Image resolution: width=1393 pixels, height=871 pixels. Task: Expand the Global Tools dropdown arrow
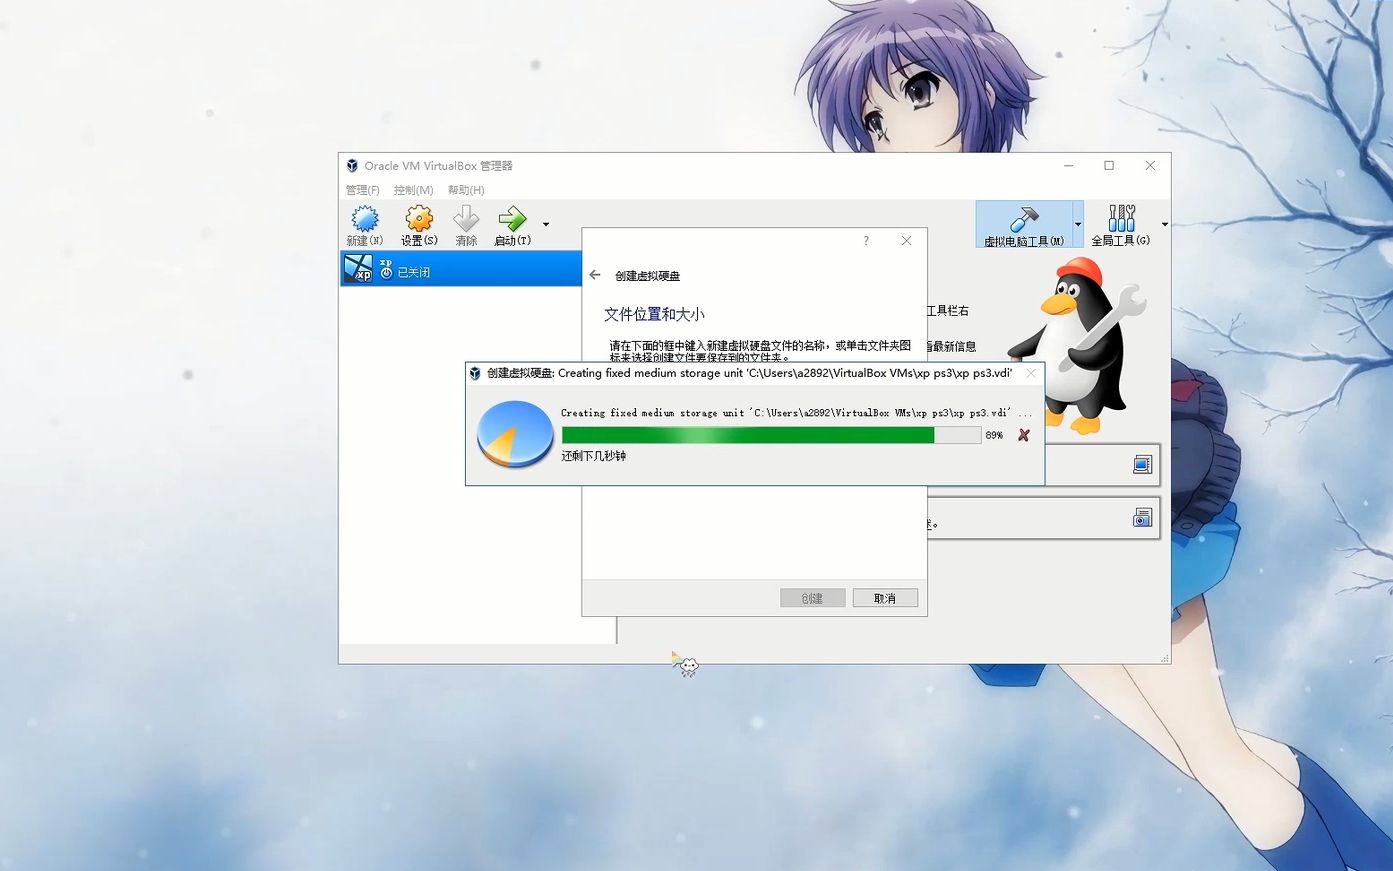pos(1164,224)
